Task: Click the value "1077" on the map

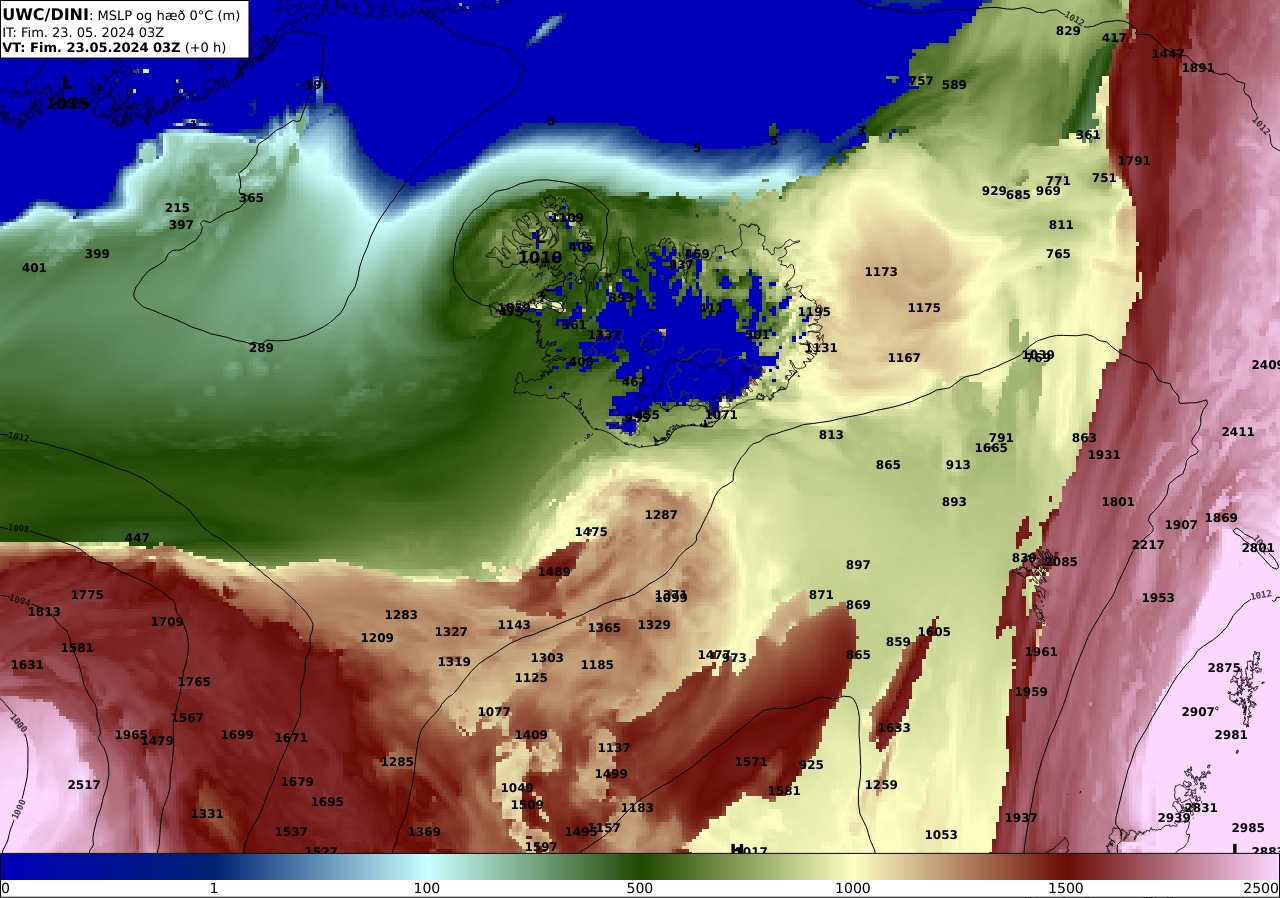Action: pyautogui.click(x=494, y=712)
